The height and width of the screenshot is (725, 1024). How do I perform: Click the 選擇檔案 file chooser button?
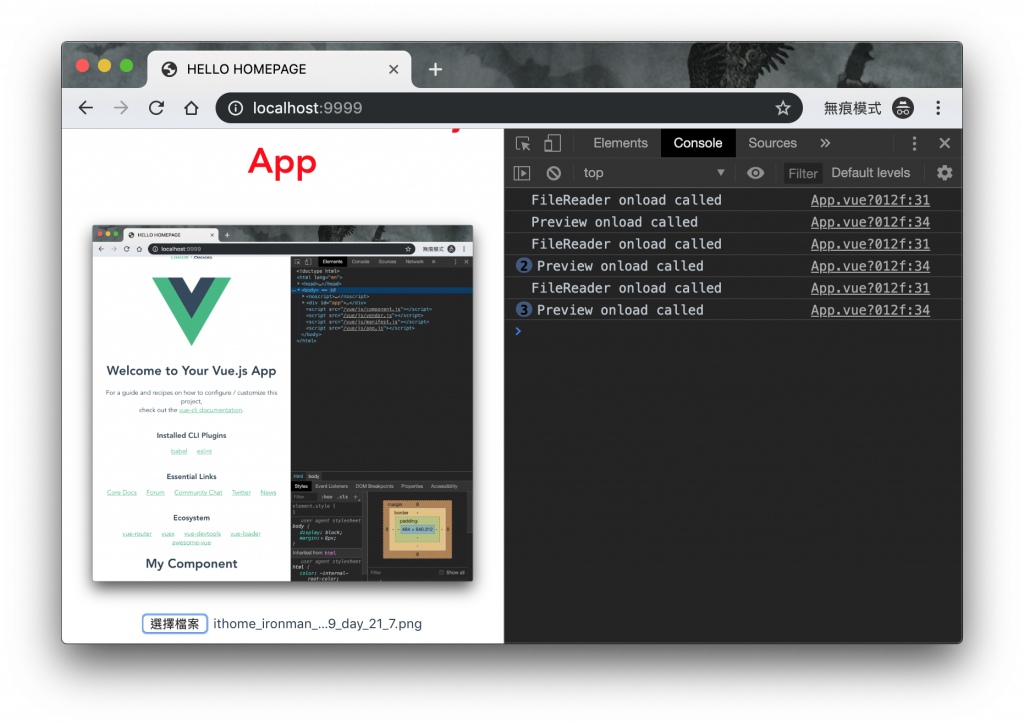coord(174,624)
